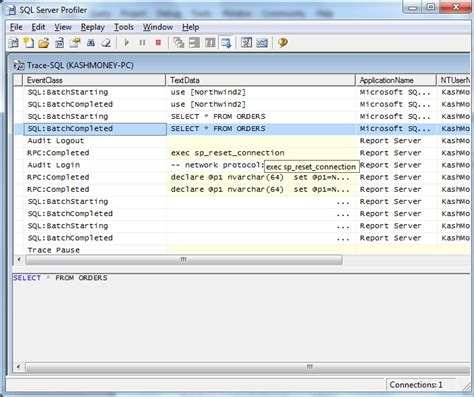474x397 pixels.
Task: Click the Help question mark toolbar icon
Action: coord(283,43)
